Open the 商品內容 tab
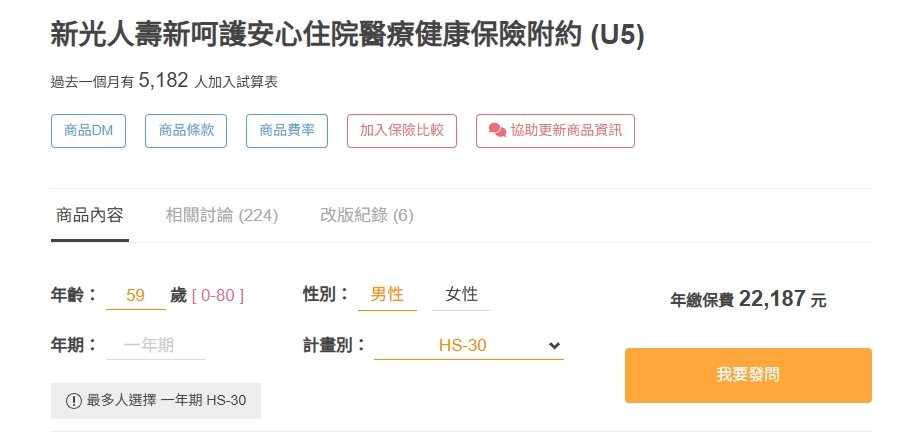Viewport: 898px width, 436px height. pyautogui.click(x=90, y=215)
